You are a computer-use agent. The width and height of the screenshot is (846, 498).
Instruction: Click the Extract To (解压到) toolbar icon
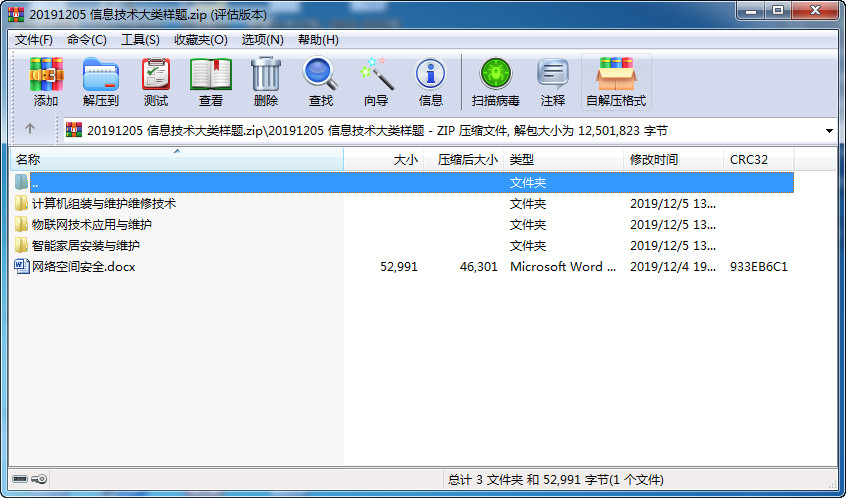click(x=100, y=74)
